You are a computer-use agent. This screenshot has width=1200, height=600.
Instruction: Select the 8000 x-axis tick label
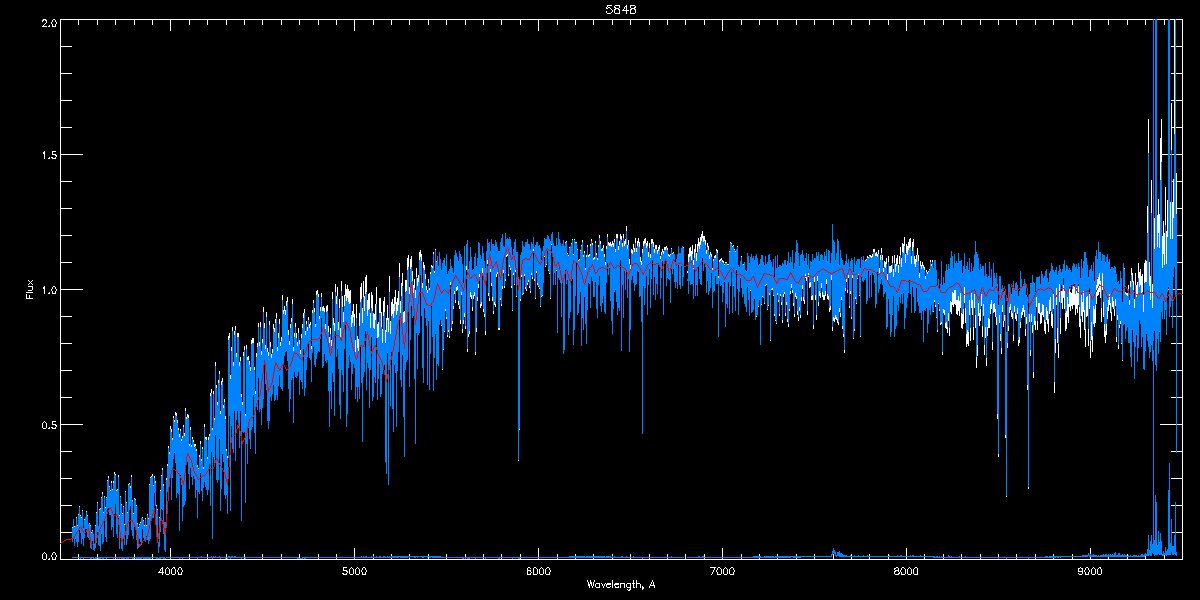click(x=906, y=572)
